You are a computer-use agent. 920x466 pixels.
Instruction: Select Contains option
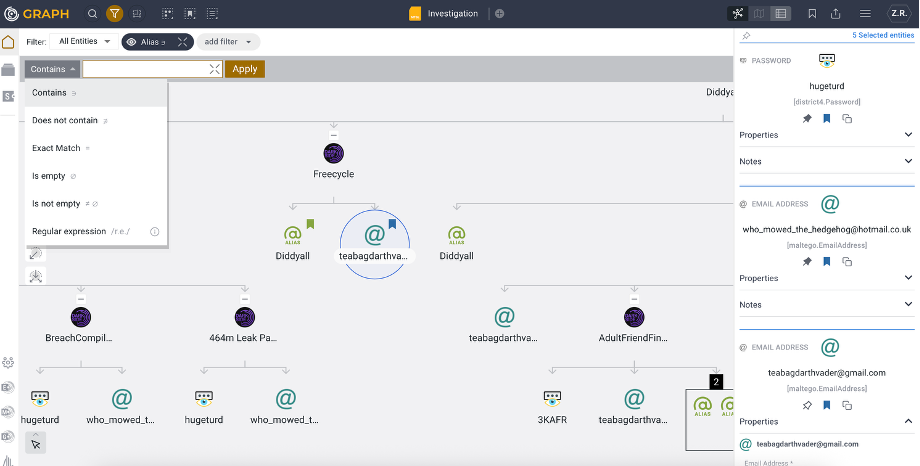[x=96, y=93]
